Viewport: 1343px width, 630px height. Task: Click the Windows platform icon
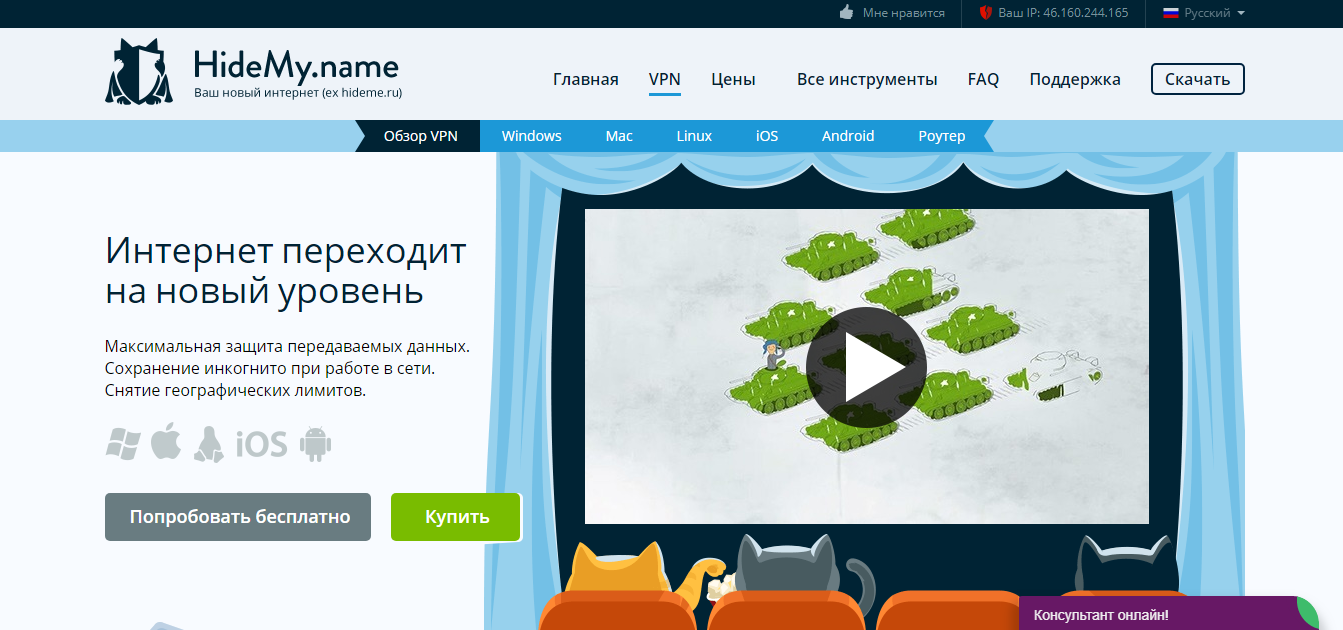(123, 444)
